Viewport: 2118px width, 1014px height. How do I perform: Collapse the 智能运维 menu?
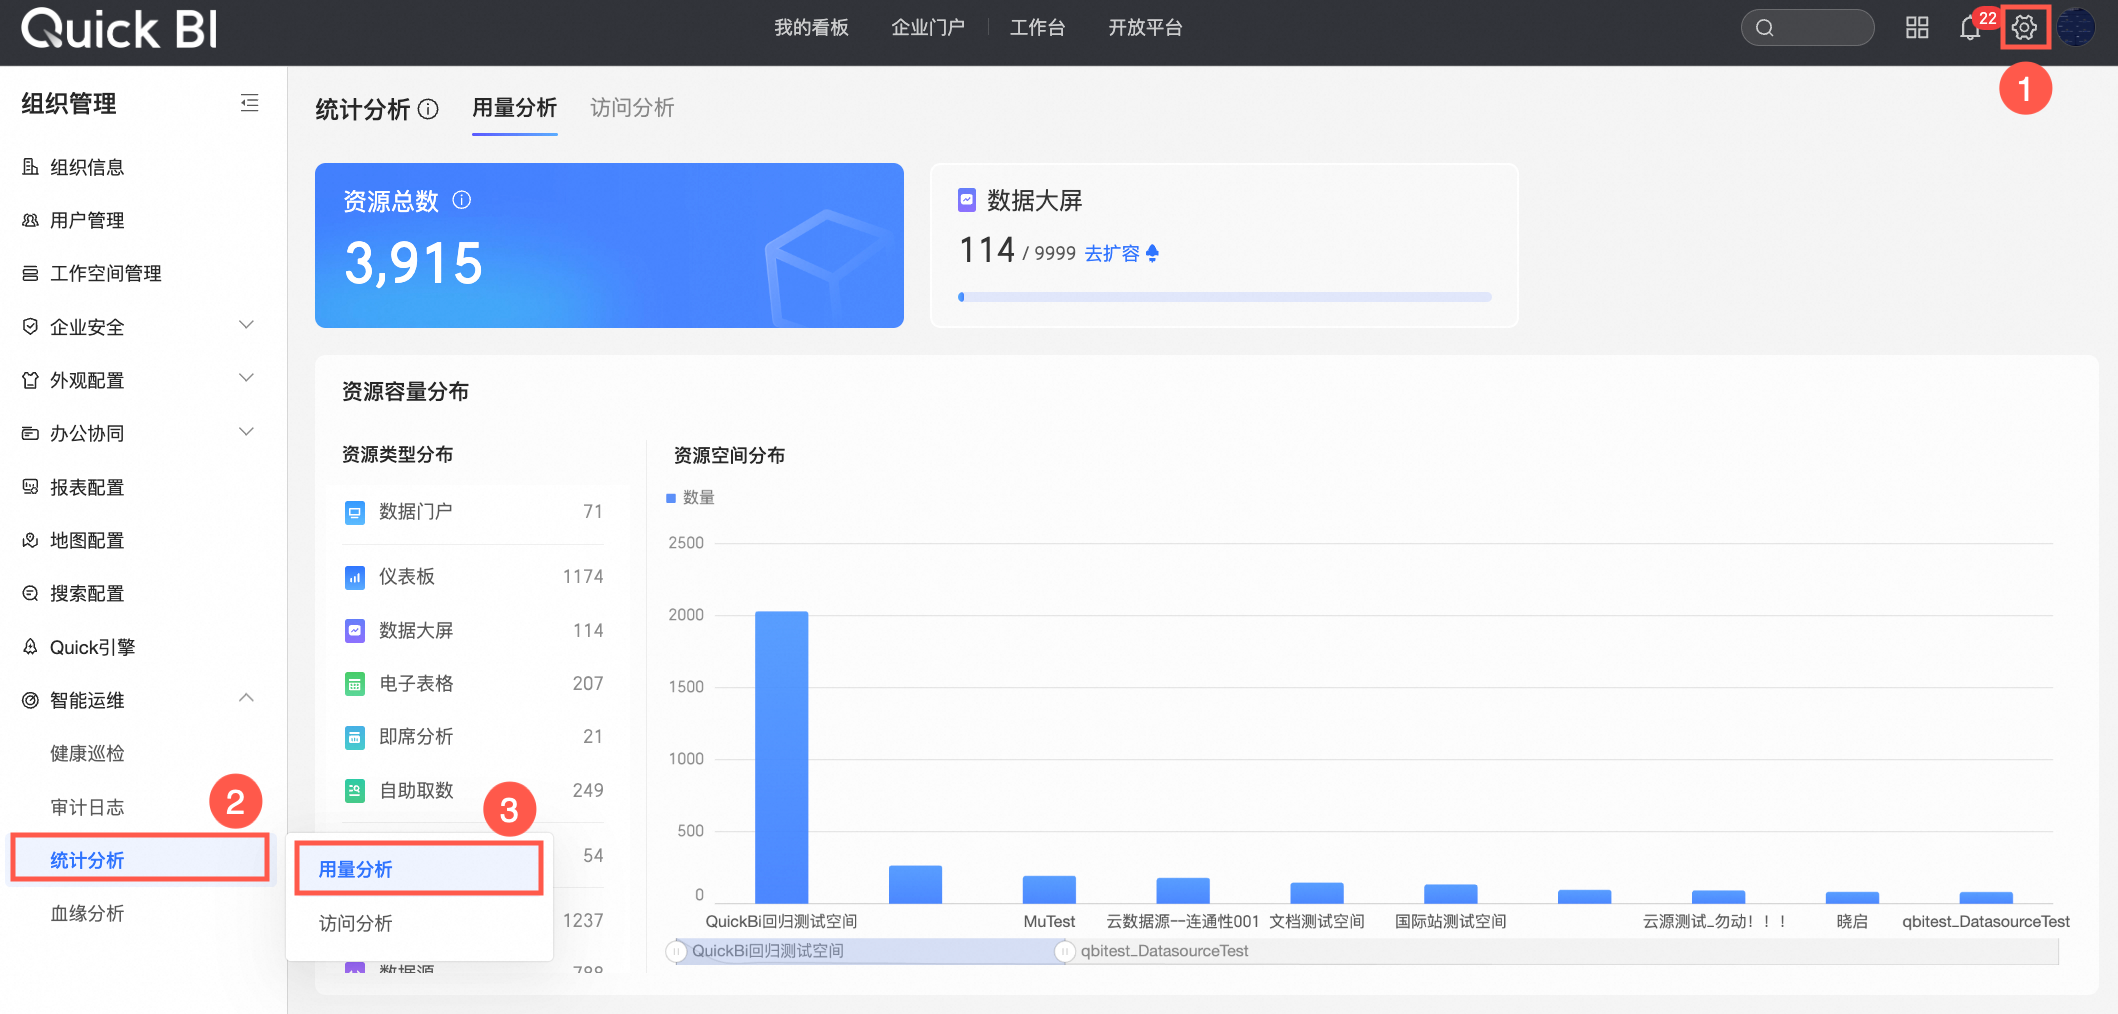click(x=247, y=698)
